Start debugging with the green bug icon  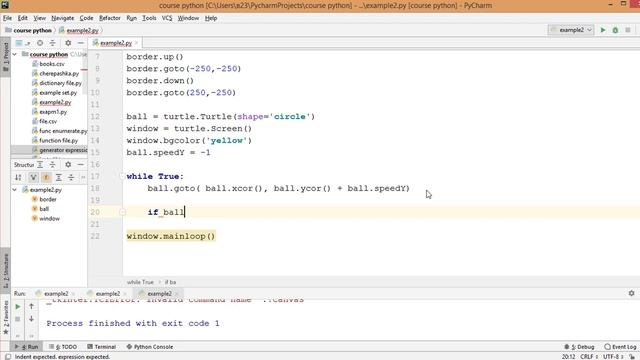point(615,30)
